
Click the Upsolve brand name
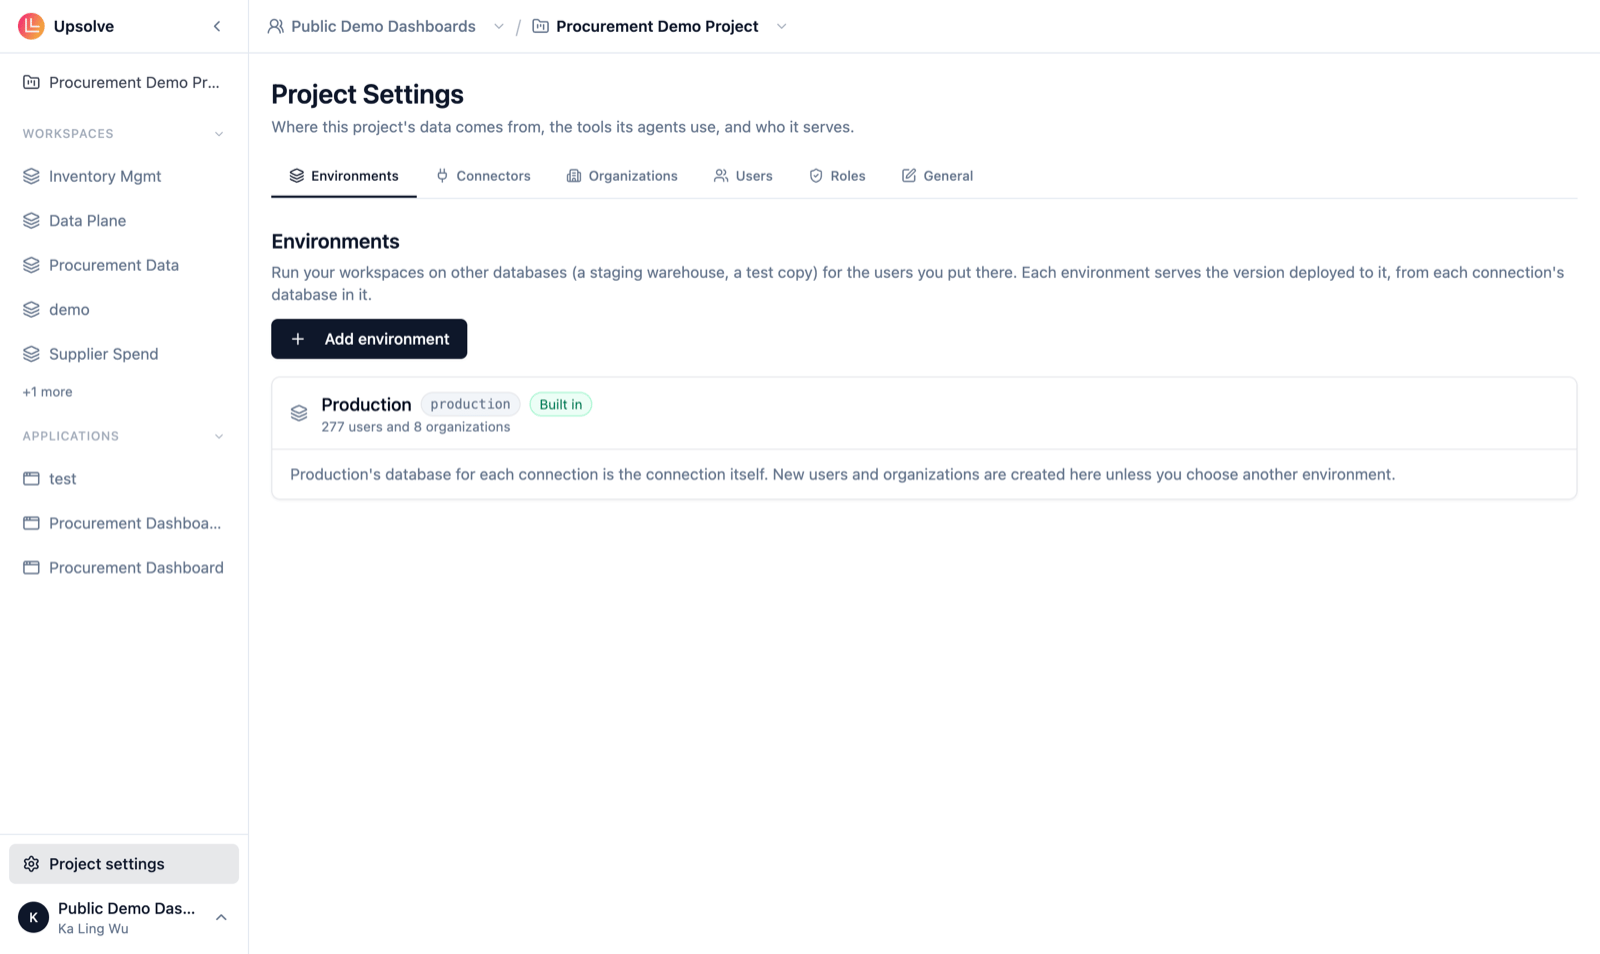tap(84, 26)
